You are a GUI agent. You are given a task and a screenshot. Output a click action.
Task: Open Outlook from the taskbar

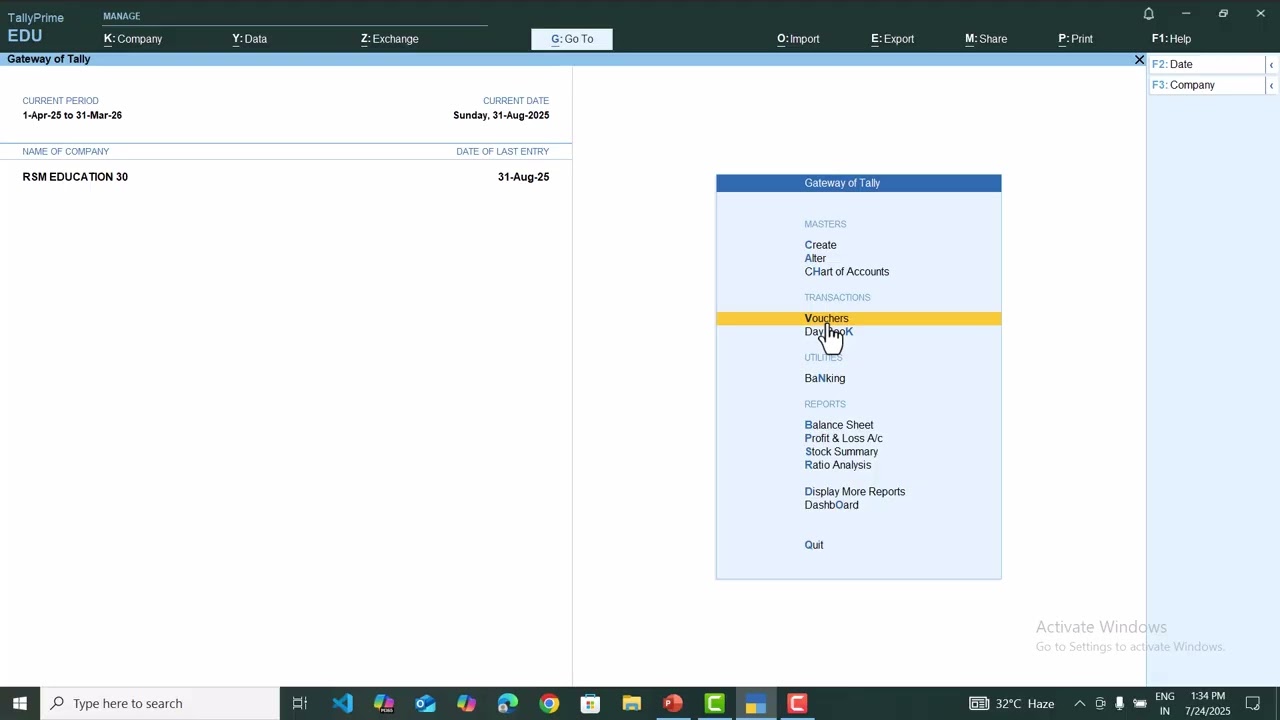[x=425, y=704]
